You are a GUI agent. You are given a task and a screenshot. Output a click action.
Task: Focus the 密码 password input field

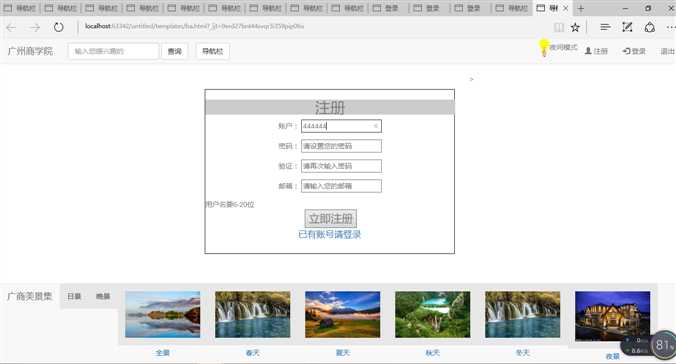click(341, 146)
